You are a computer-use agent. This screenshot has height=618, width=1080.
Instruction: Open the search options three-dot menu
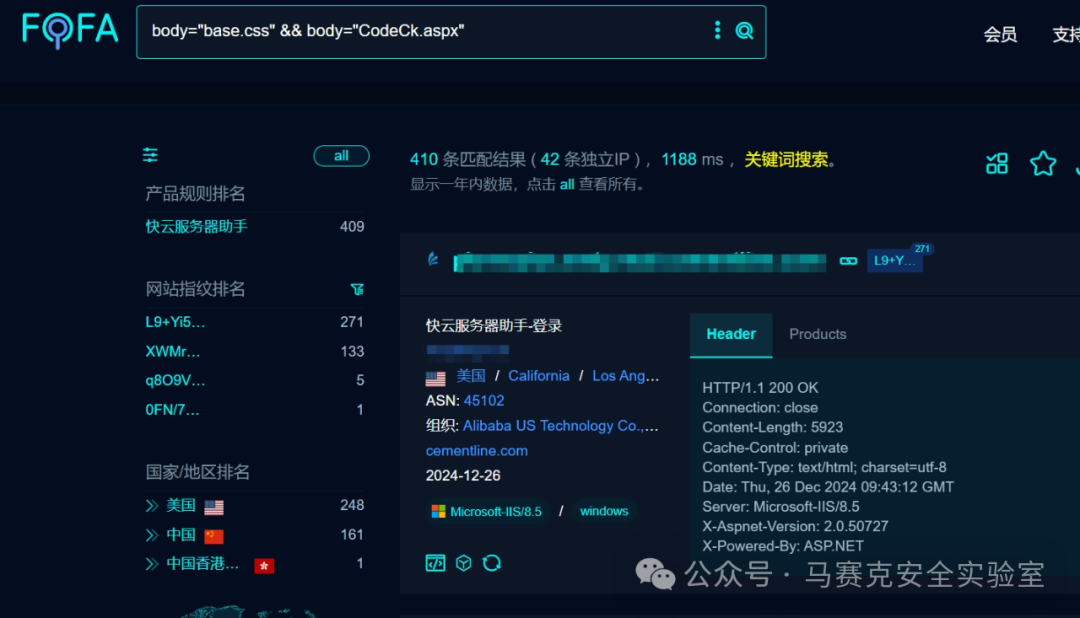(x=717, y=30)
